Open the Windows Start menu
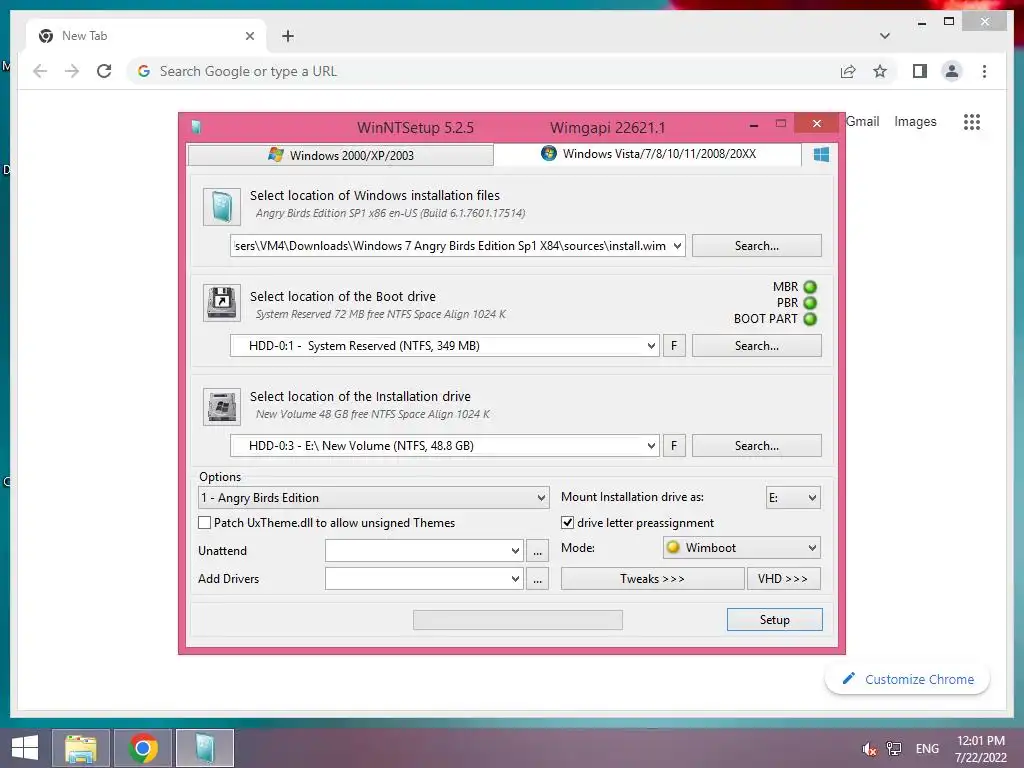This screenshot has height=768, width=1024. pos(25,748)
